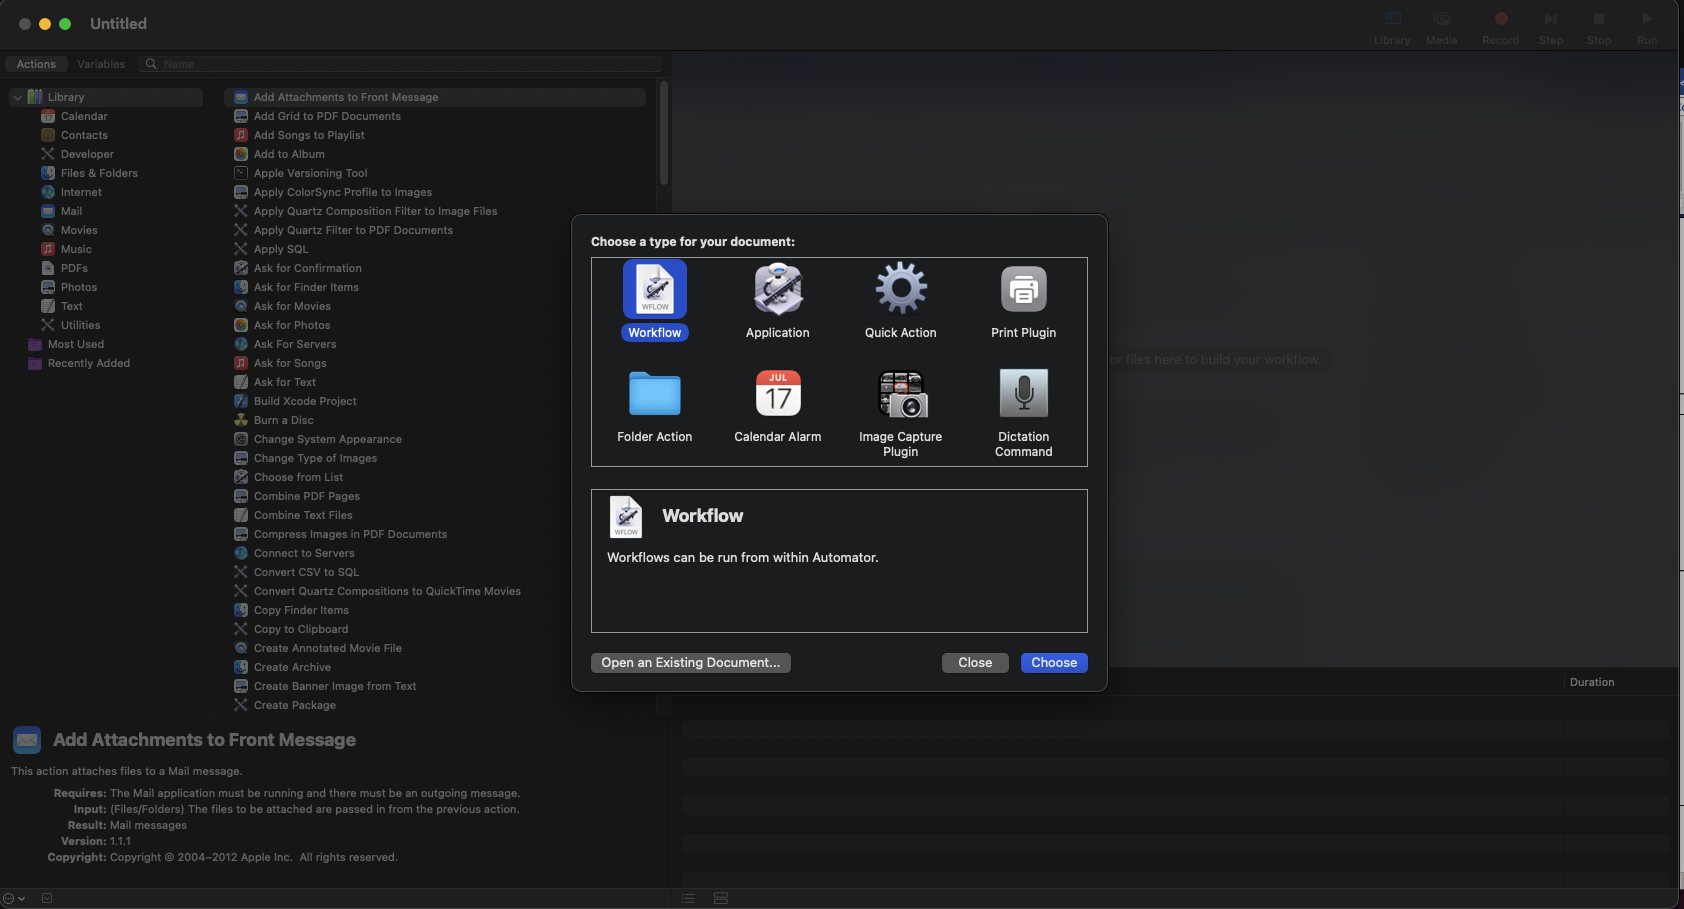This screenshot has height=909, width=1684.
Task: Select the Music library category
Action: pyautogui.click(x=76, y=249)
